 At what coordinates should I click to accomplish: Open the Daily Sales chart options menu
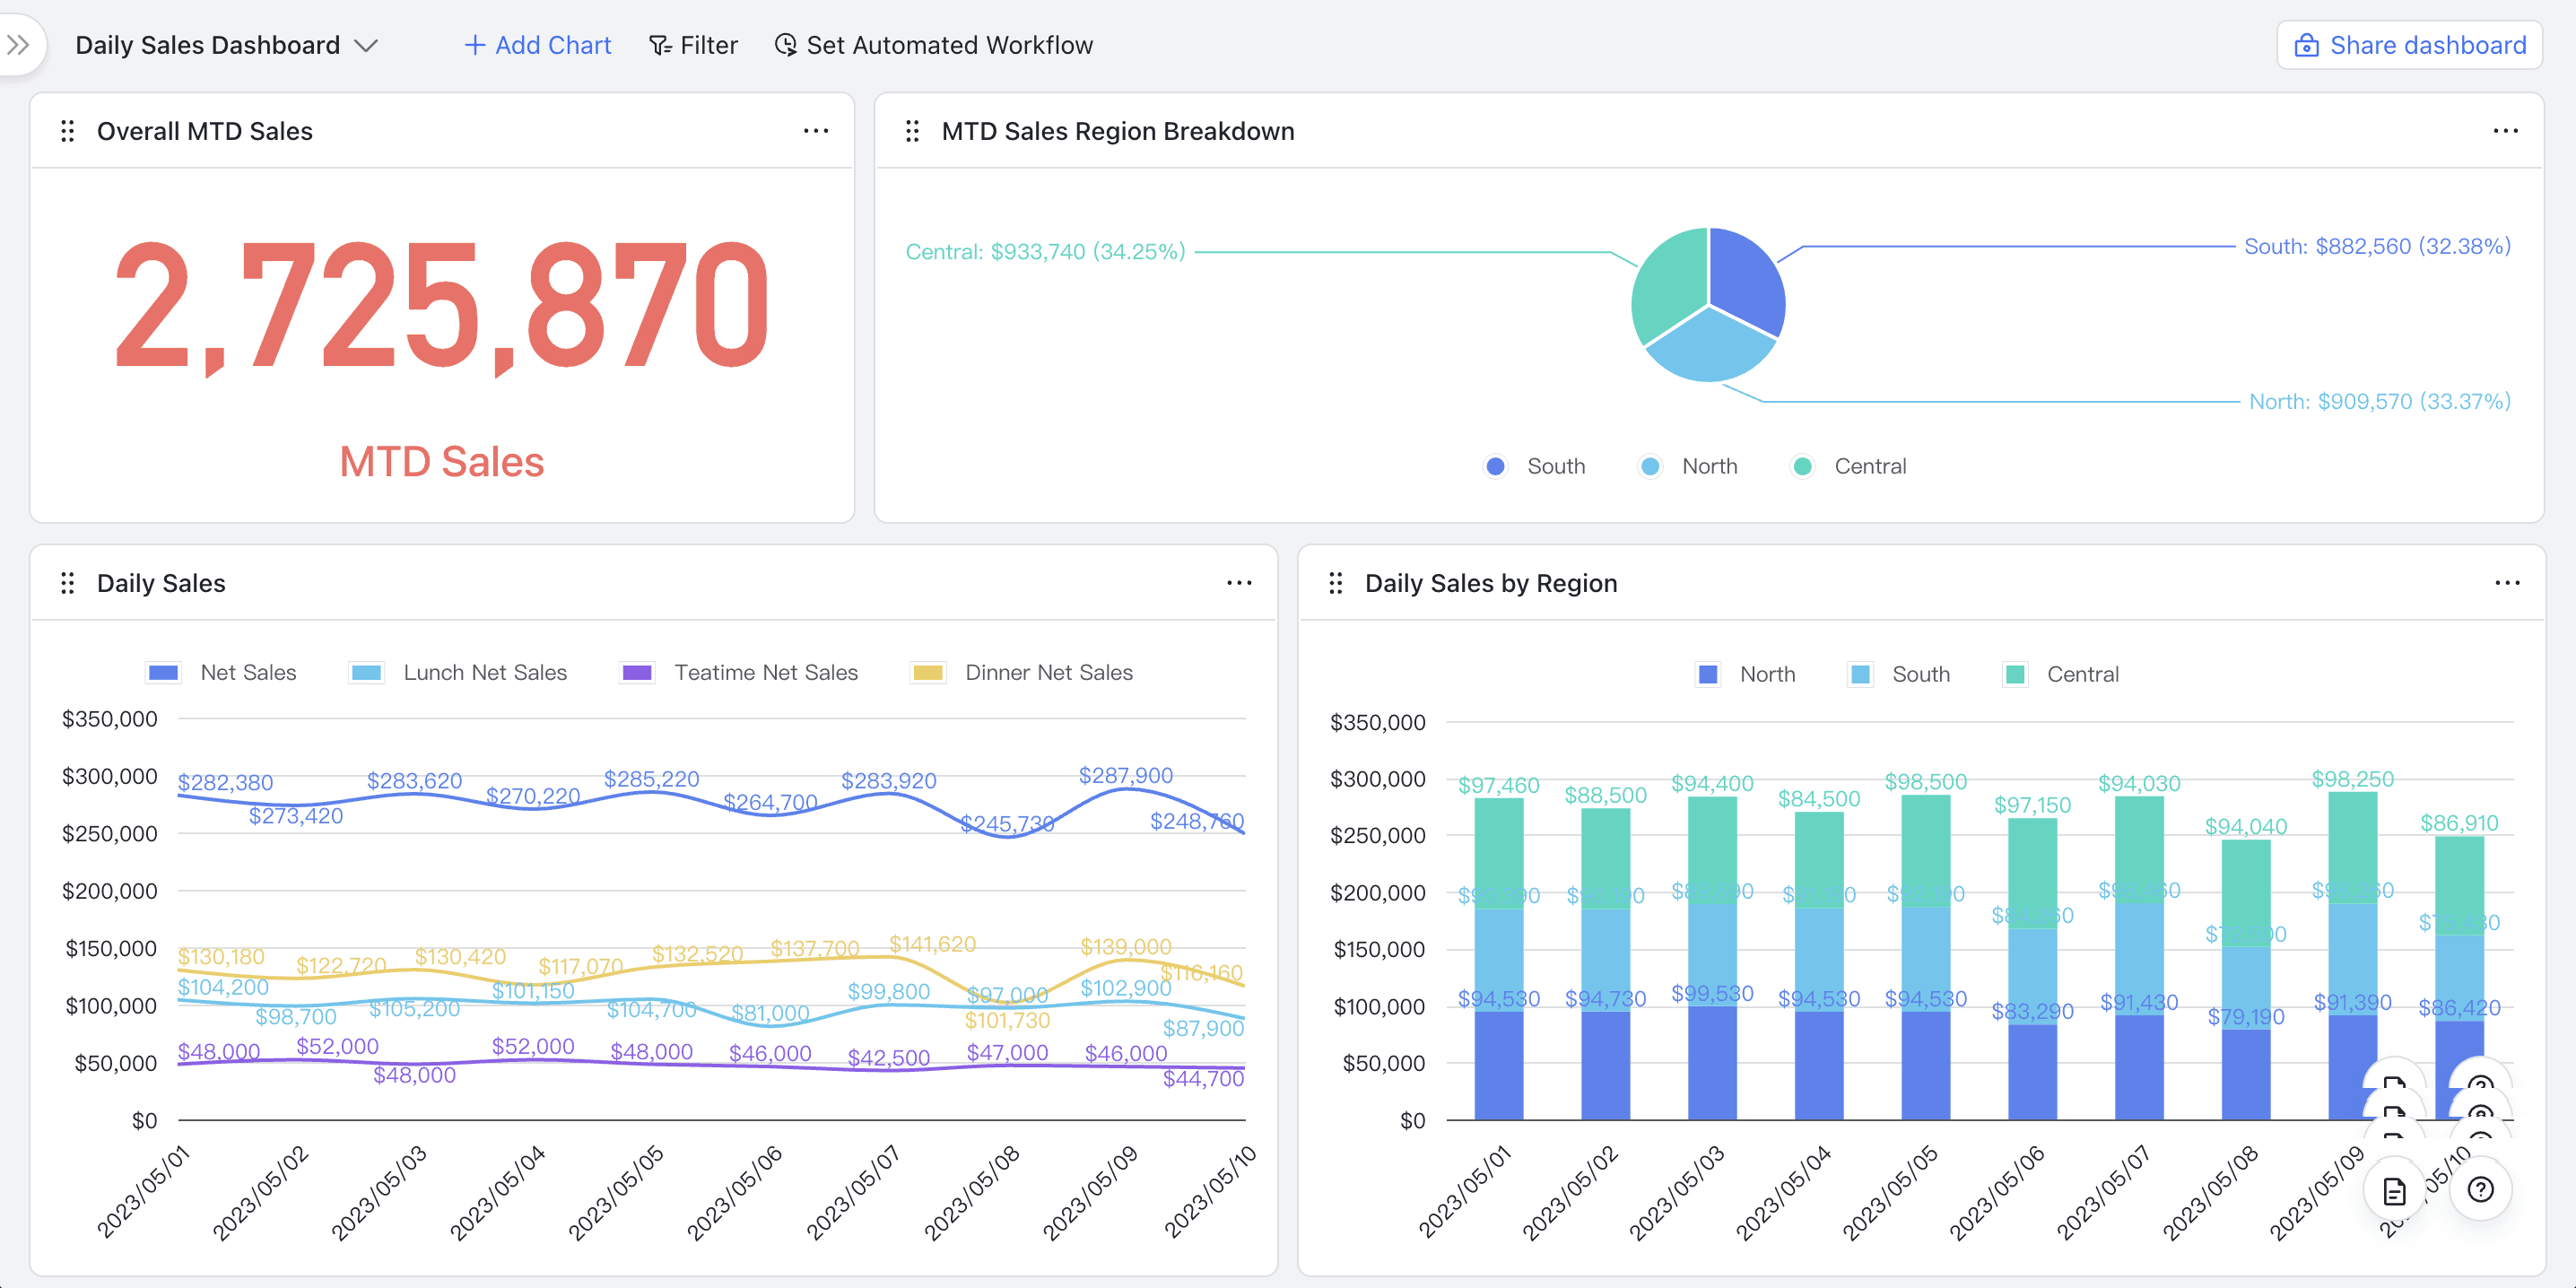[1239, 583]
